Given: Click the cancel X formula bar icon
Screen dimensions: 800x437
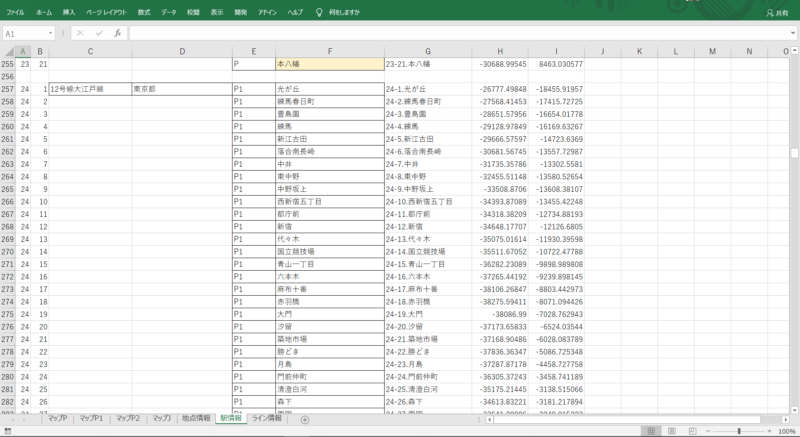Looking at the screenshot, I should 80,33.
